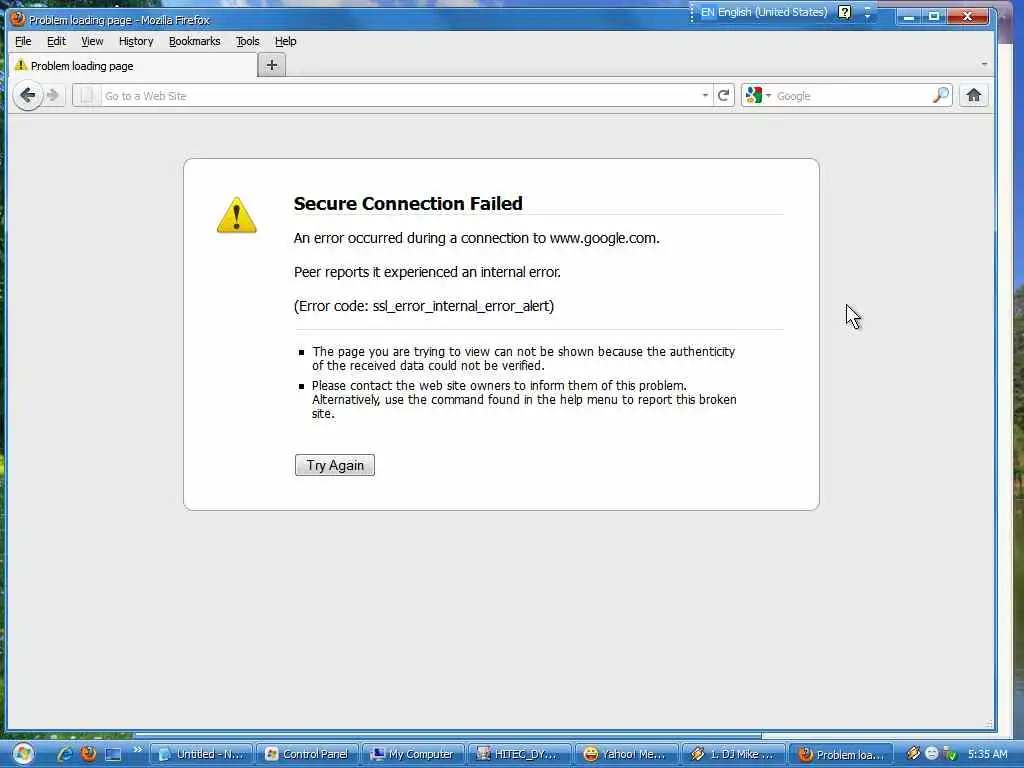This screenshot has height=768, width=1024.
Task: Click Peer reports internal error text
Action: coord(427,272)
